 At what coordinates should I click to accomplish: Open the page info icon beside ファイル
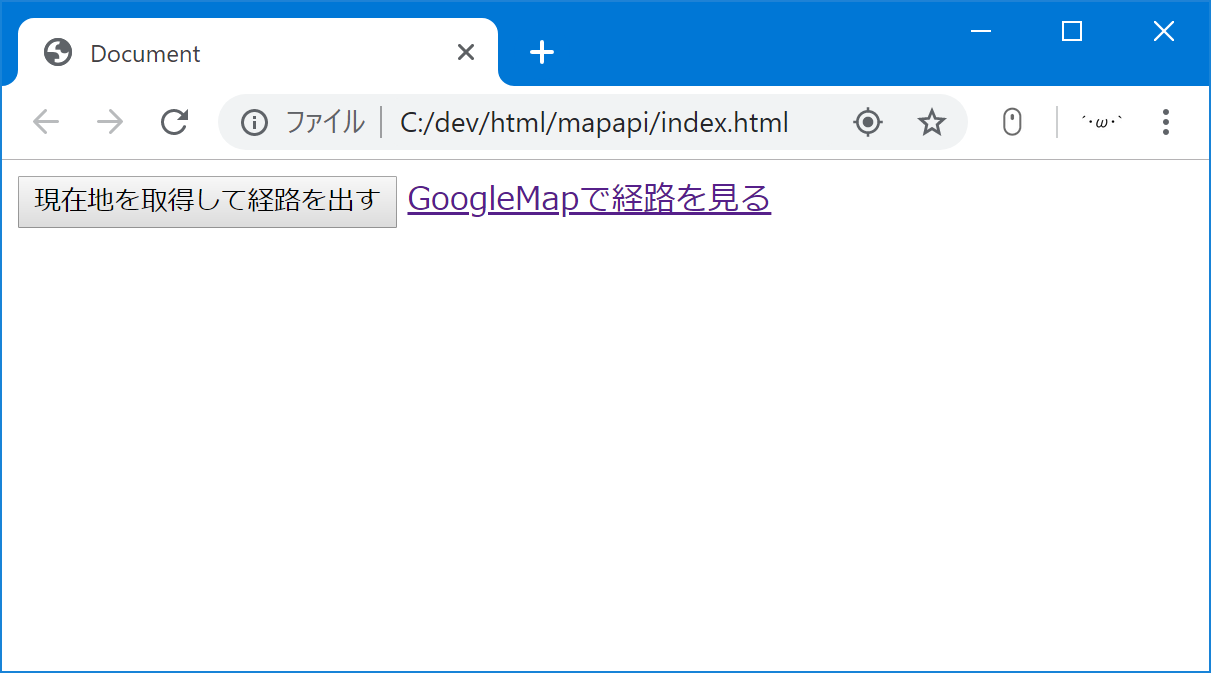(253, 121)
